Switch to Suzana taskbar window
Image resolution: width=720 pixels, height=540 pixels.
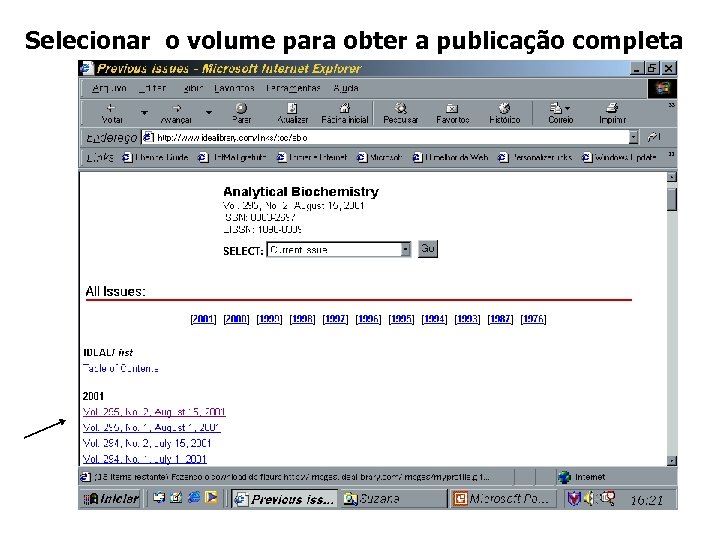[x=394, y=499]
